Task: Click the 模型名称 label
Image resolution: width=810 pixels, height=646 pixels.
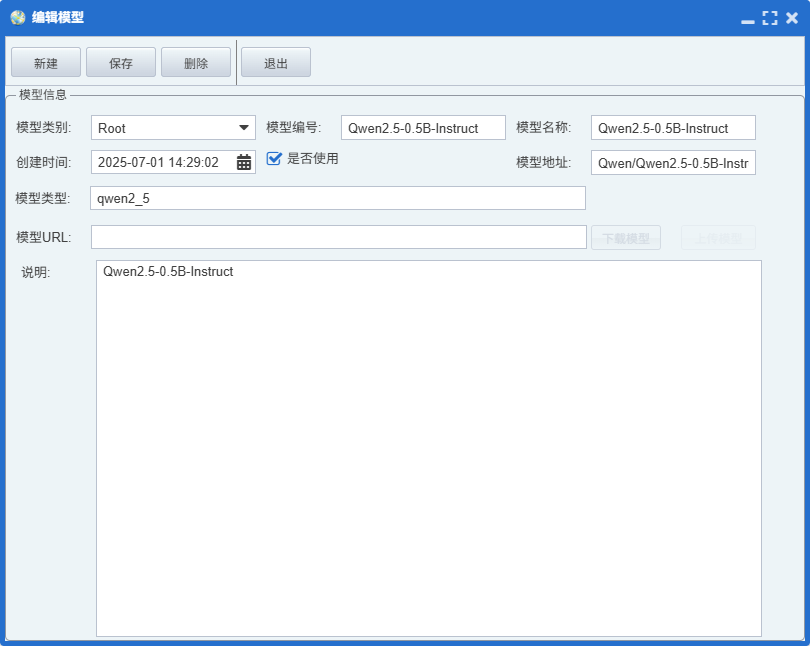Action: click(544, 128)
